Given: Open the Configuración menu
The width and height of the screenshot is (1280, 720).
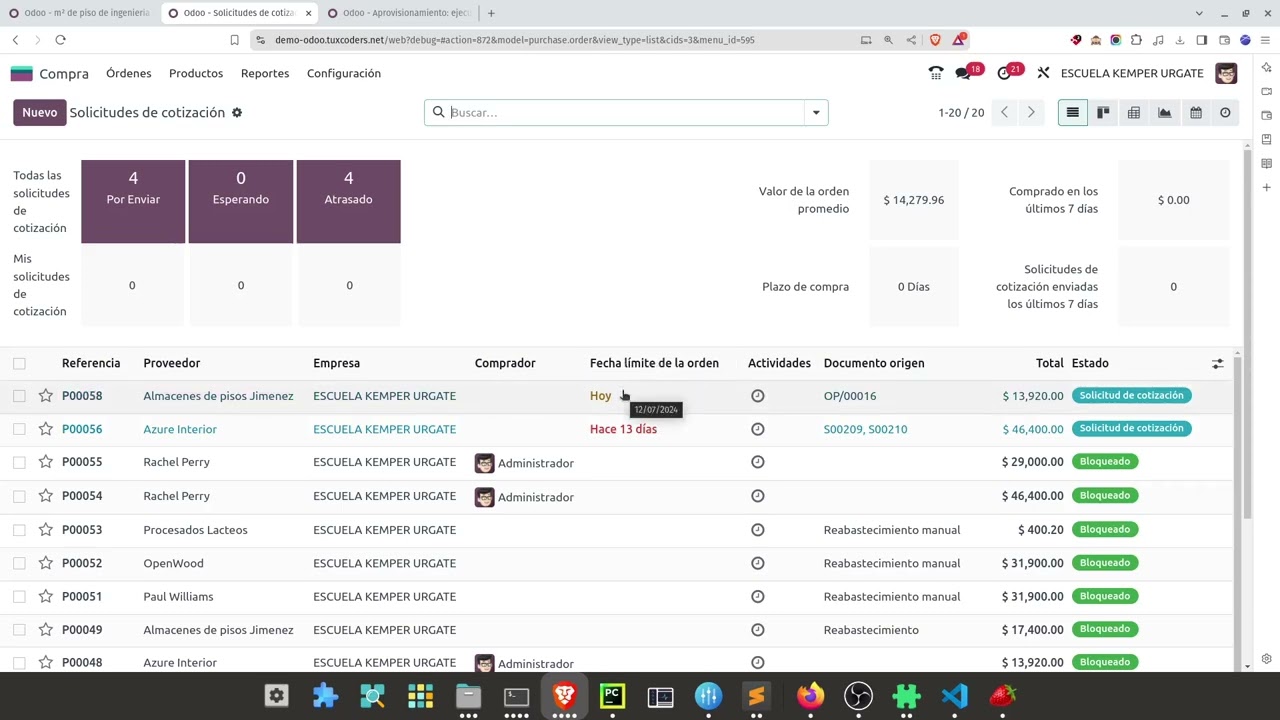Looking at the screenshot, I should coord(344,73).
